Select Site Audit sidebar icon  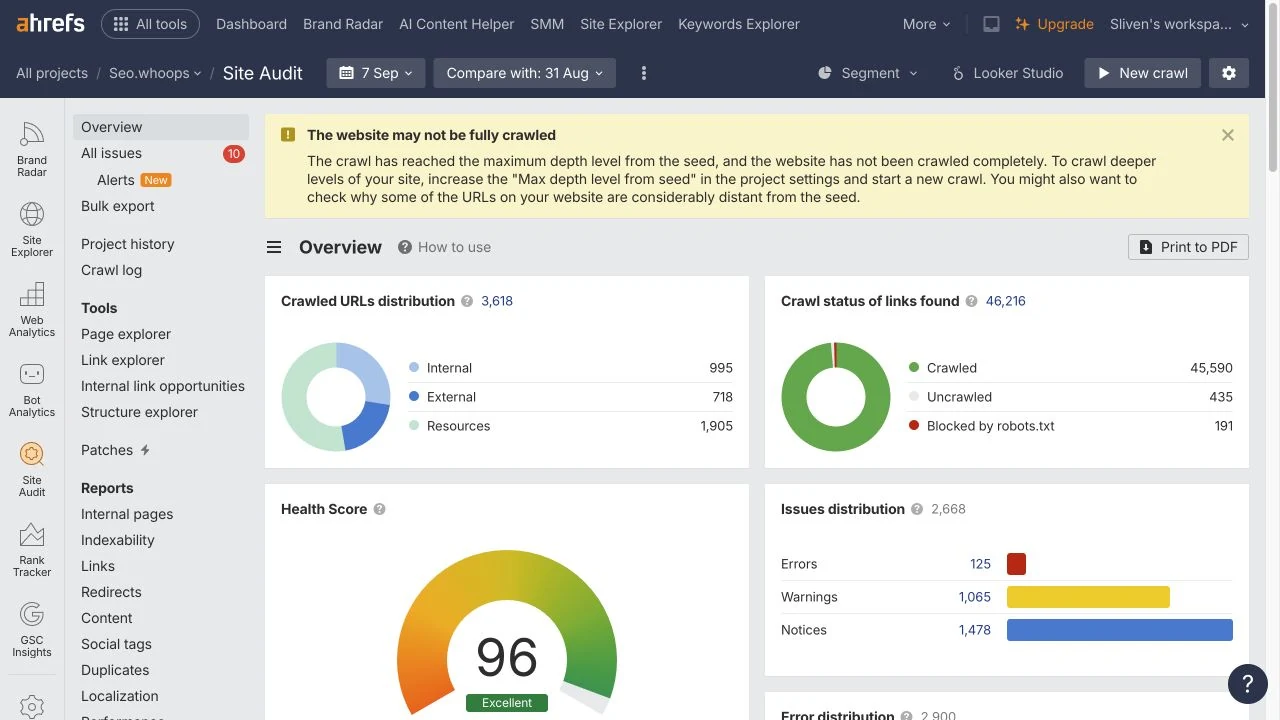tap(32, 470)
